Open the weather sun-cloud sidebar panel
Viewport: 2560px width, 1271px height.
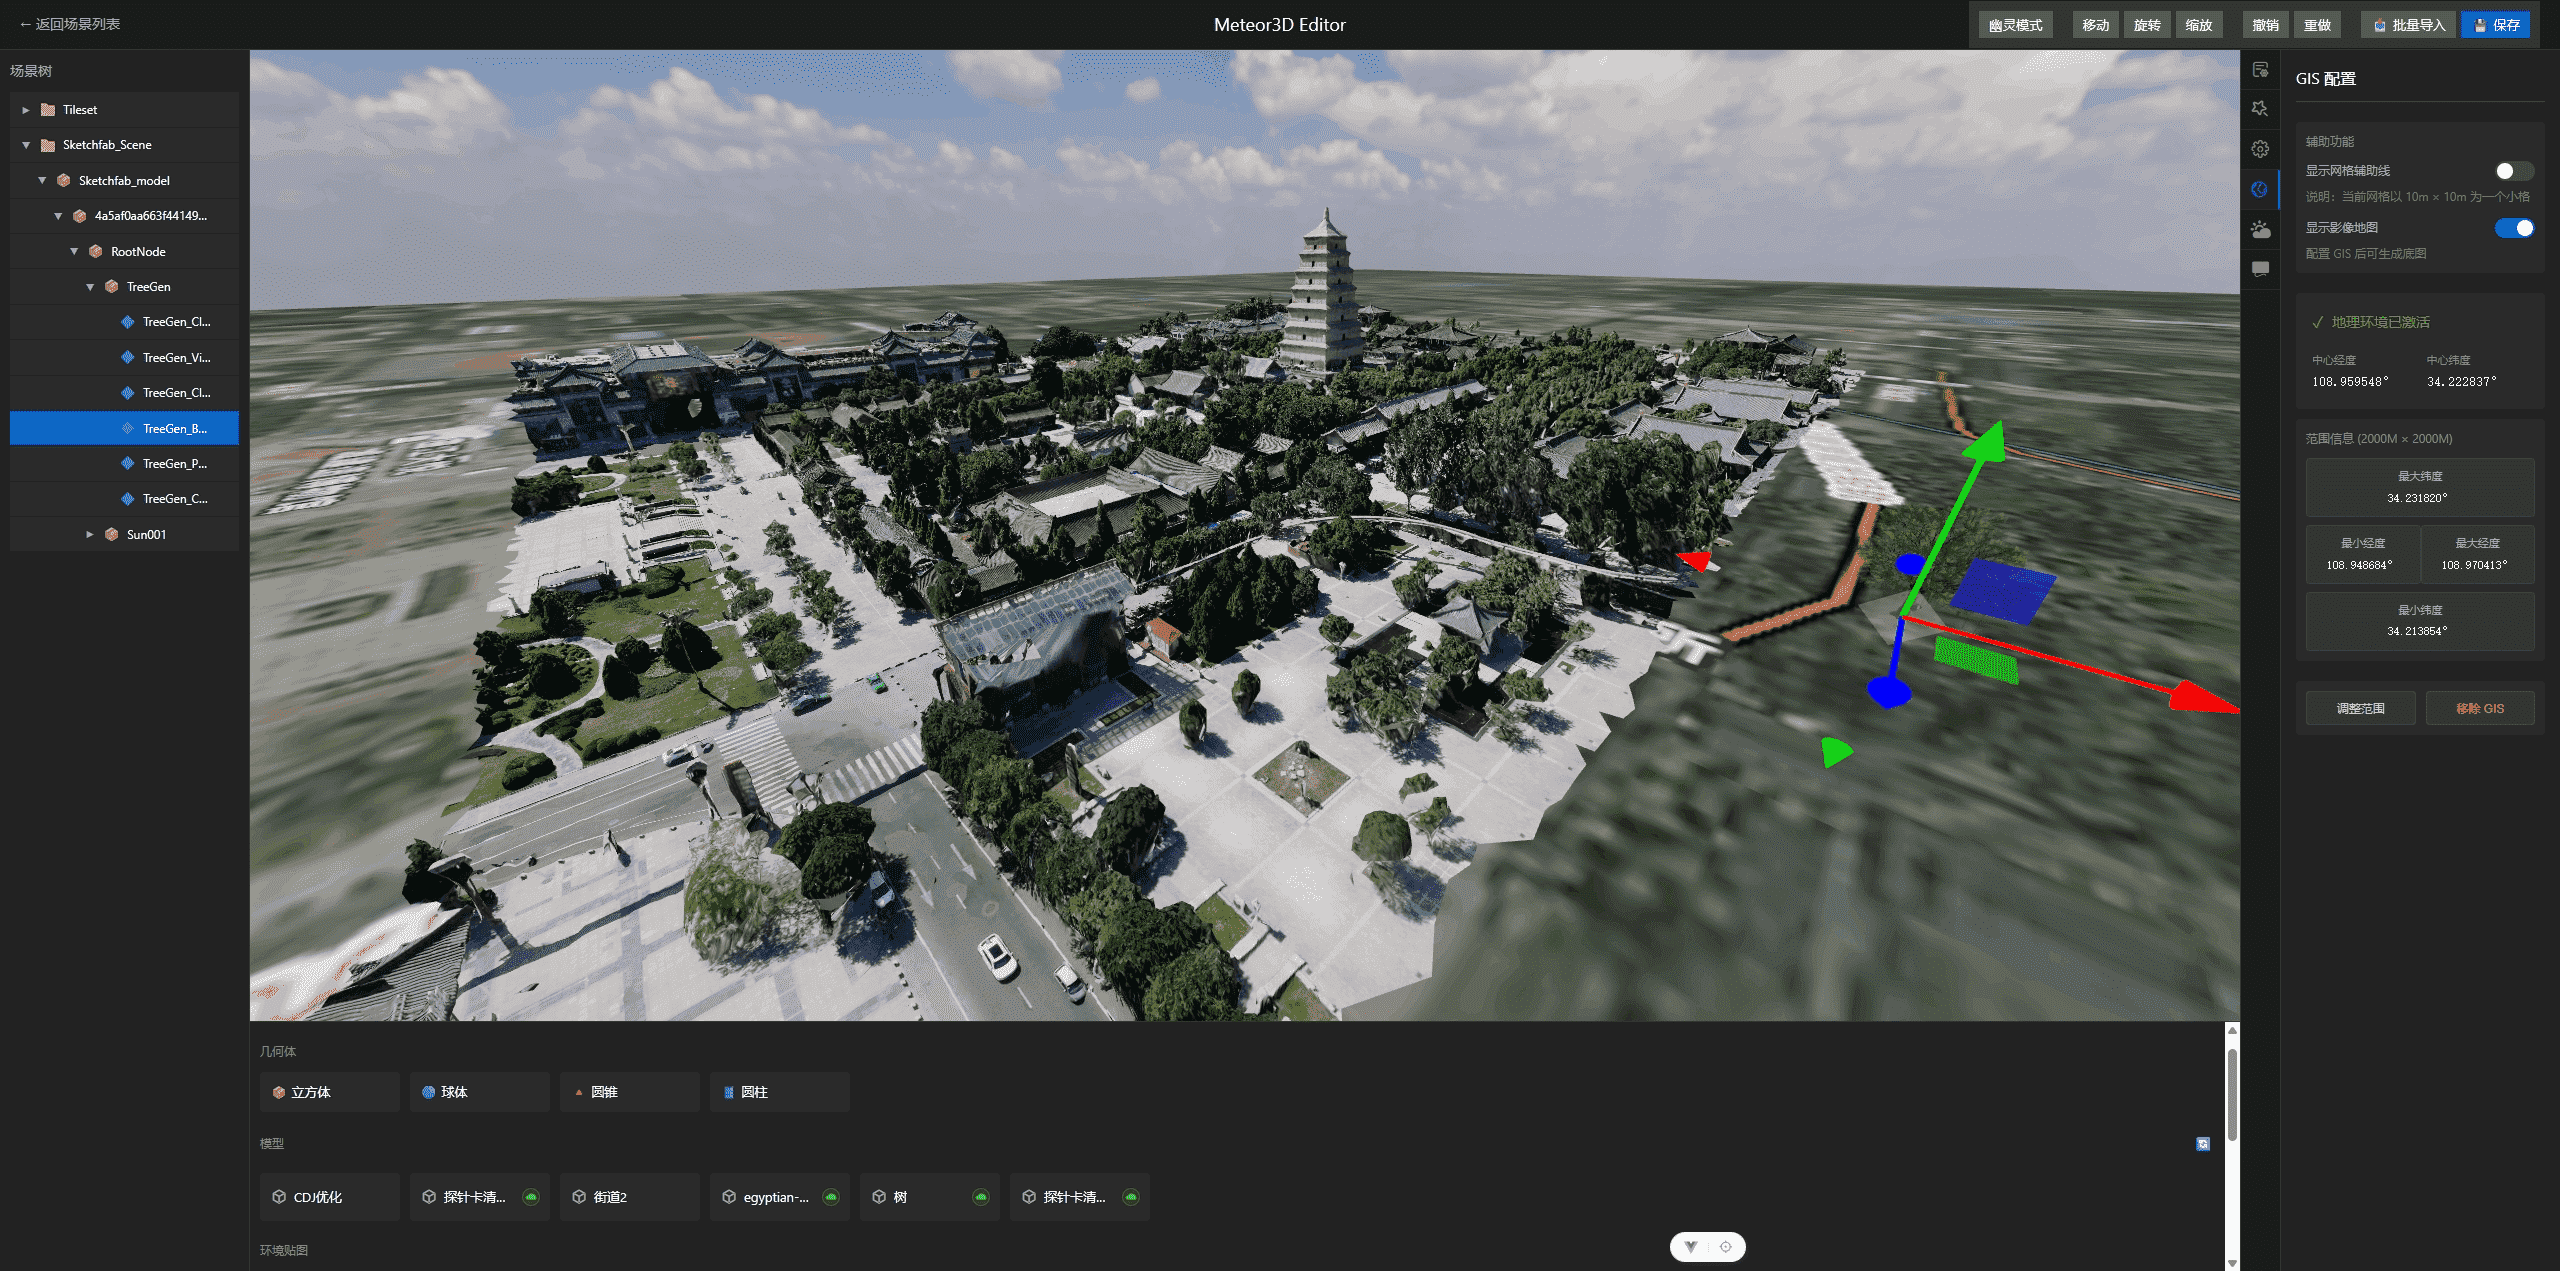click(2260, 229)
